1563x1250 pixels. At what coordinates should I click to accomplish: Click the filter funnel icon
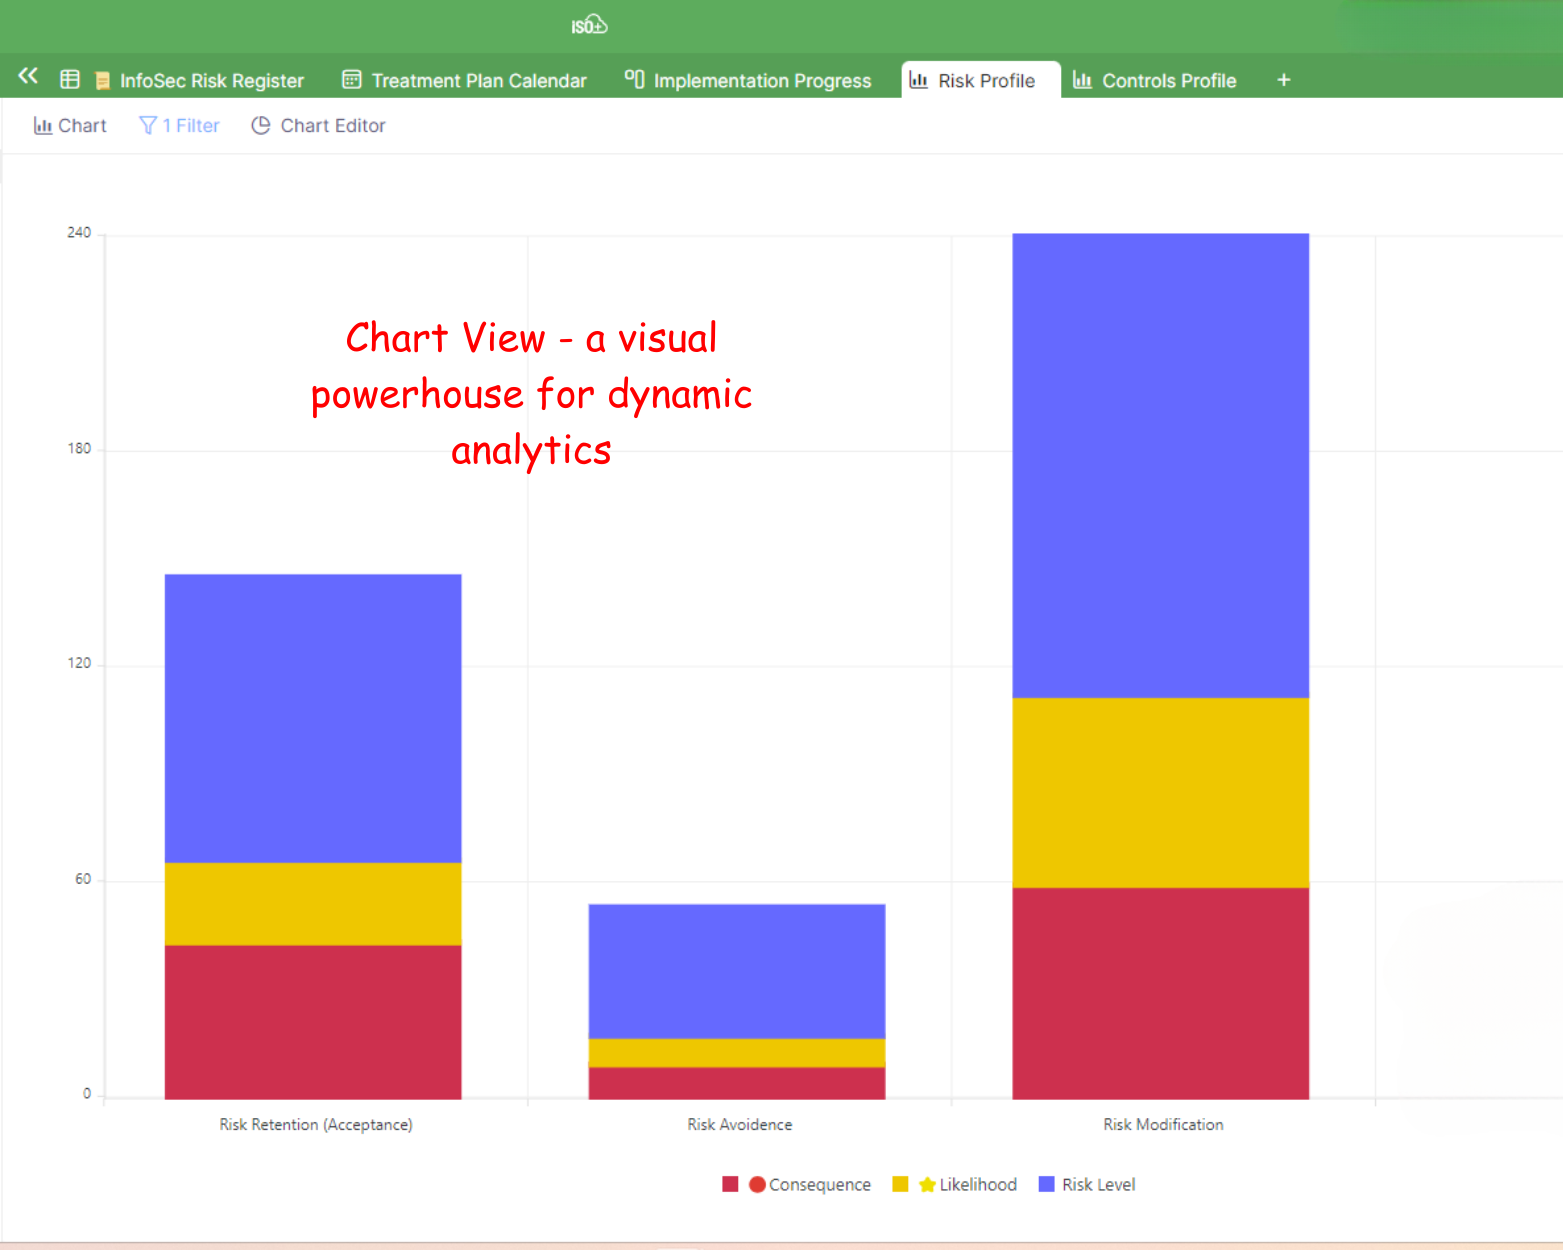pos(148,126)
